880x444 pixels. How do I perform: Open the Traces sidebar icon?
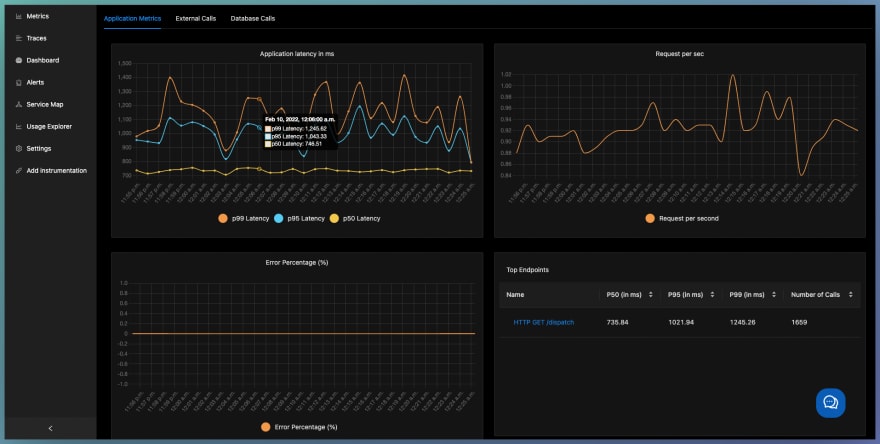(x=19, y=38)
